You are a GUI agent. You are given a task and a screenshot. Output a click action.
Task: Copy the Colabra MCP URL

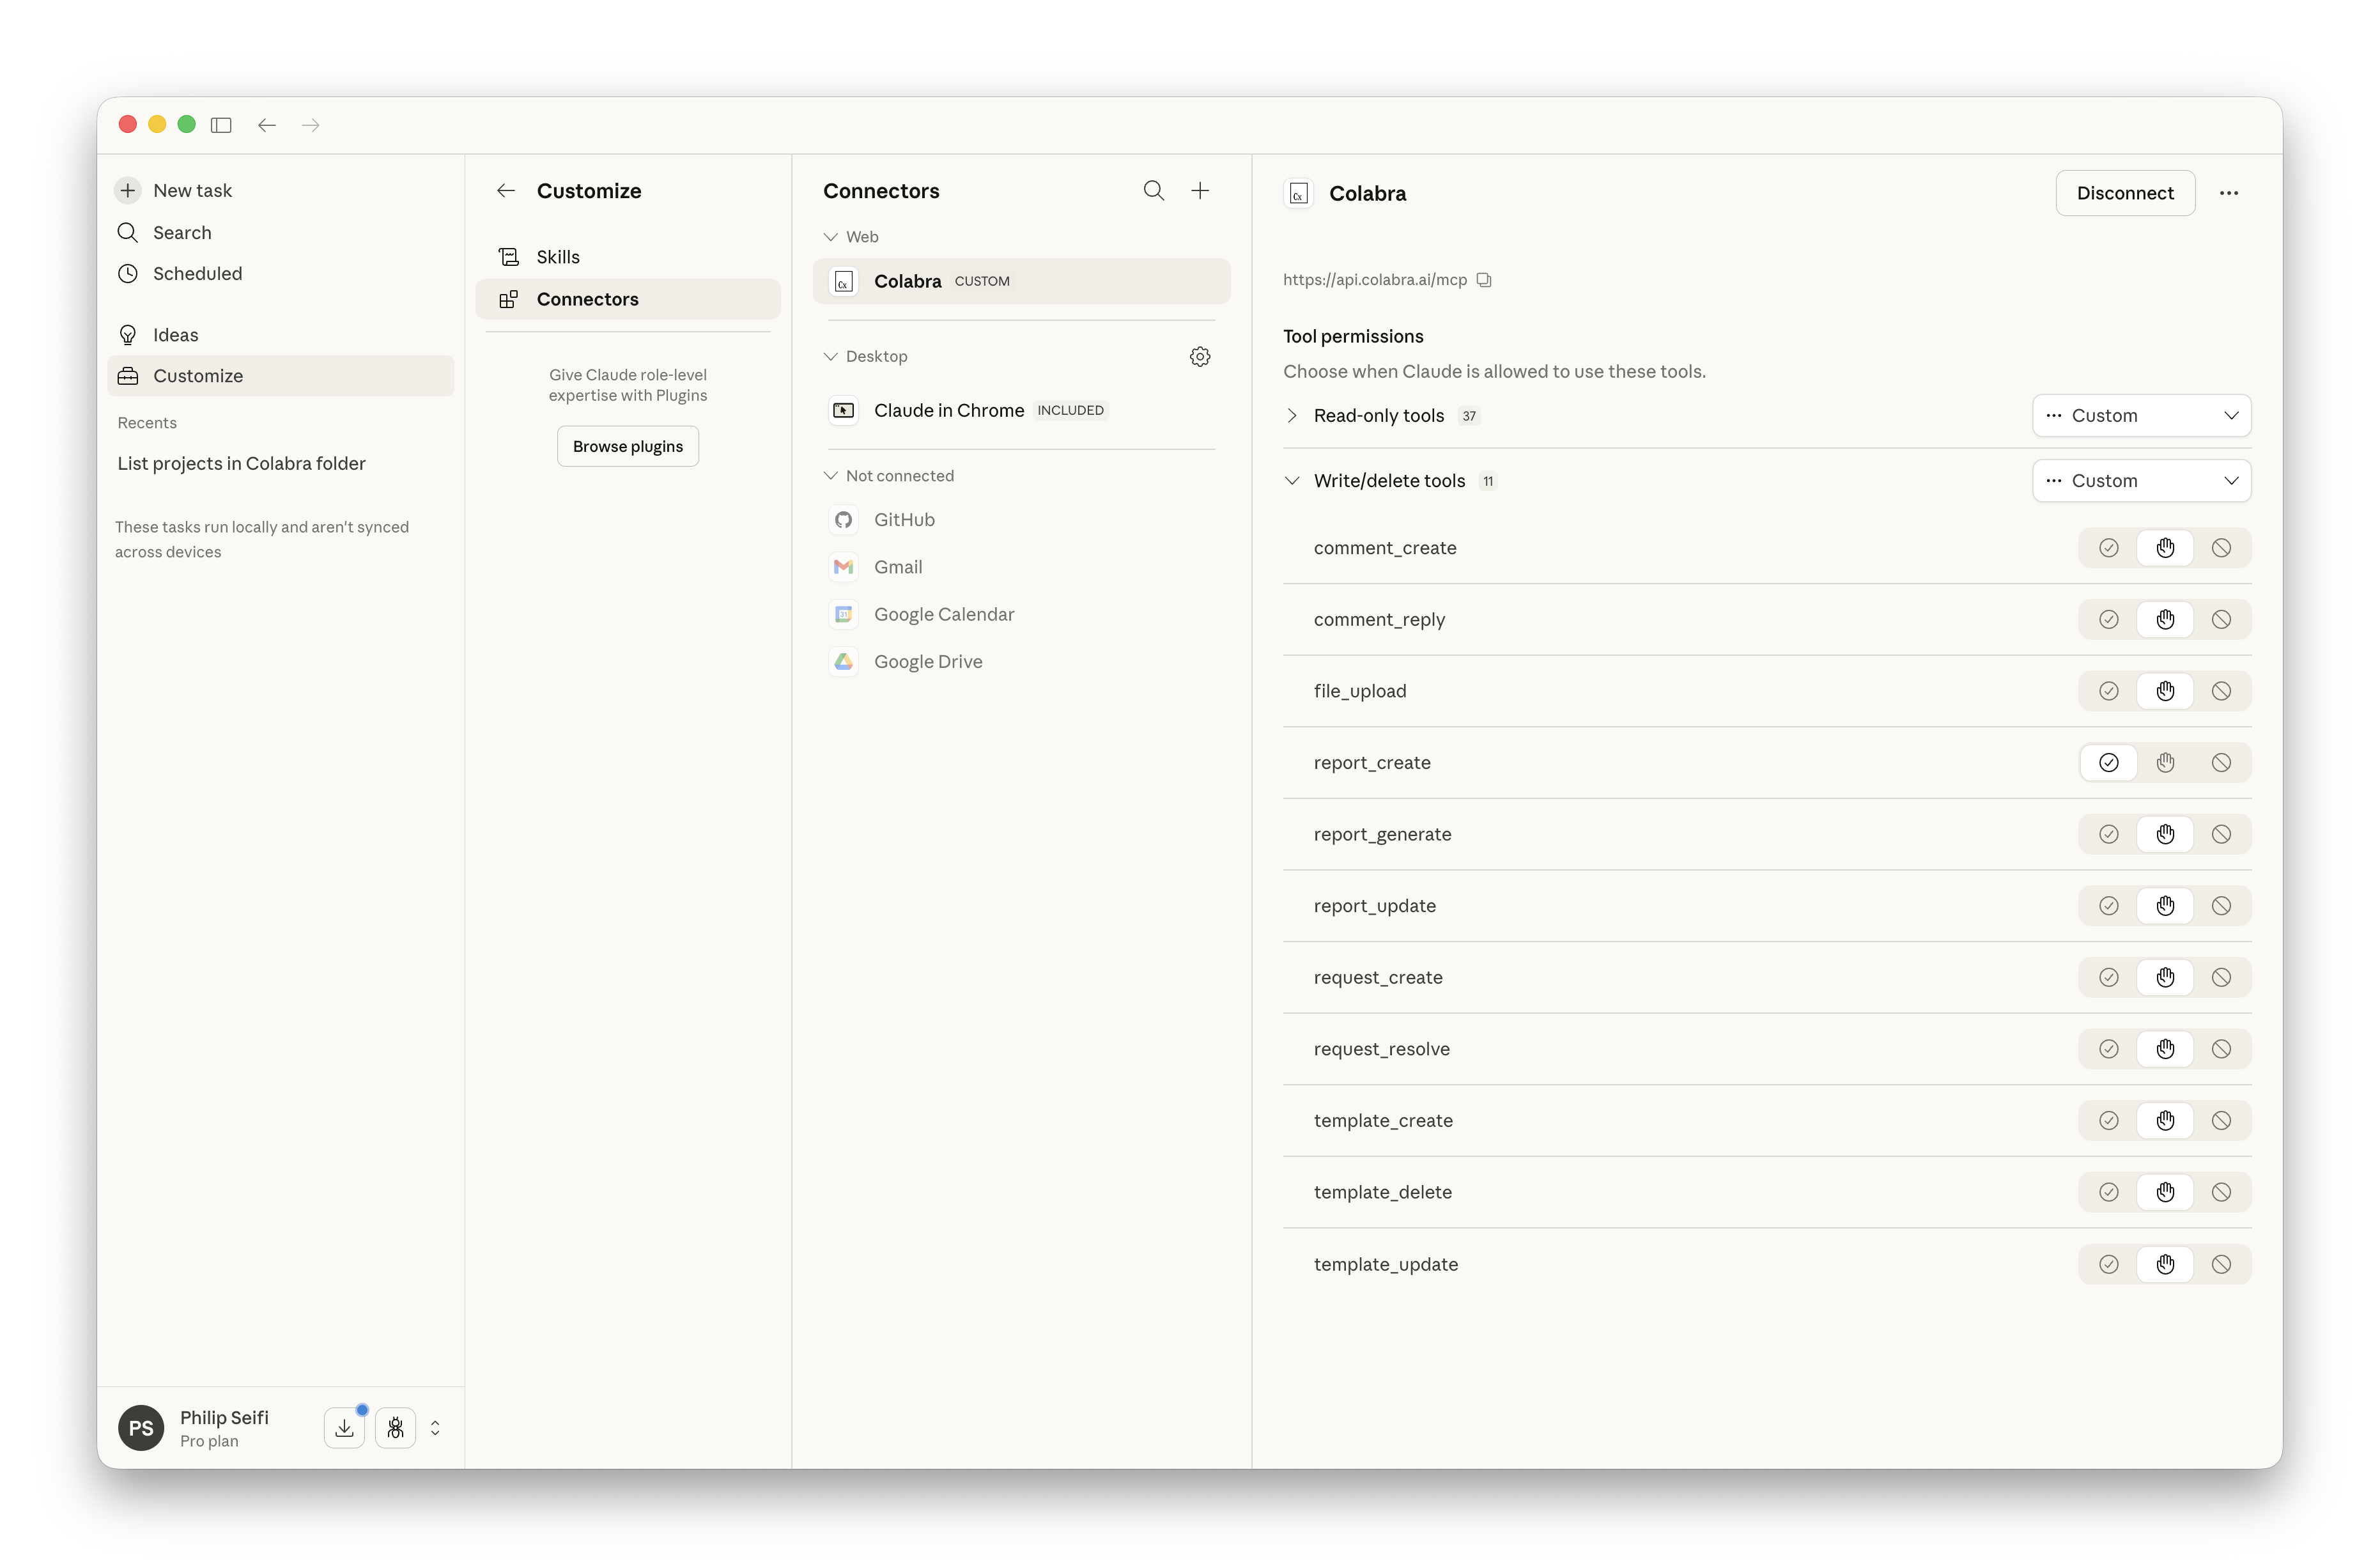click(x=1484, y=280)
